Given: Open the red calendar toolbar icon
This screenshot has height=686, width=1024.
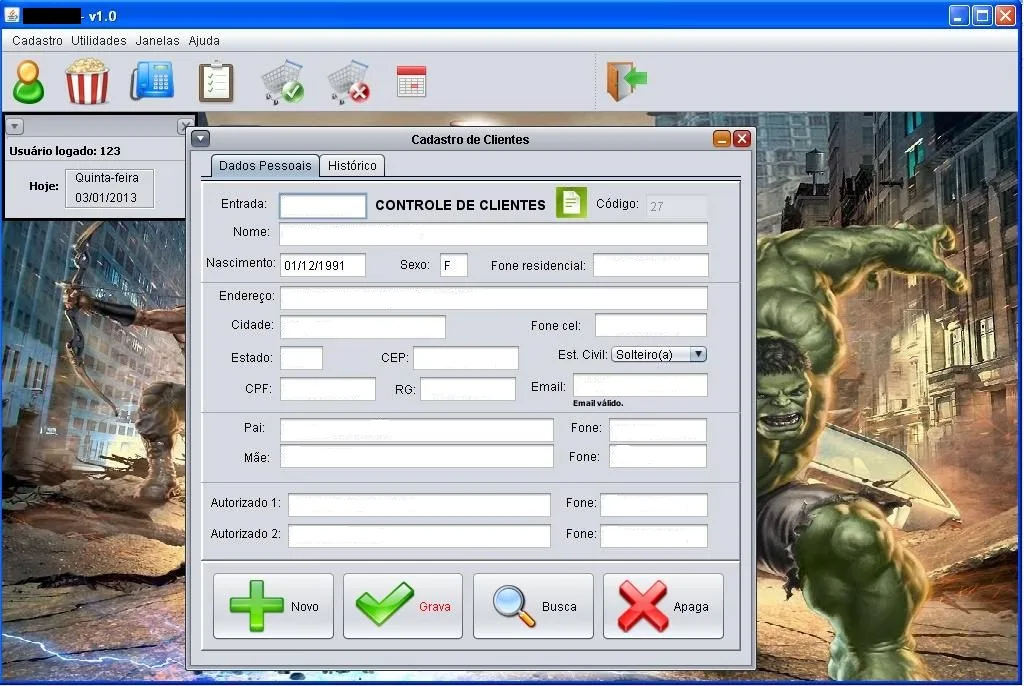Looking at the screenshot, I should 411,82.
